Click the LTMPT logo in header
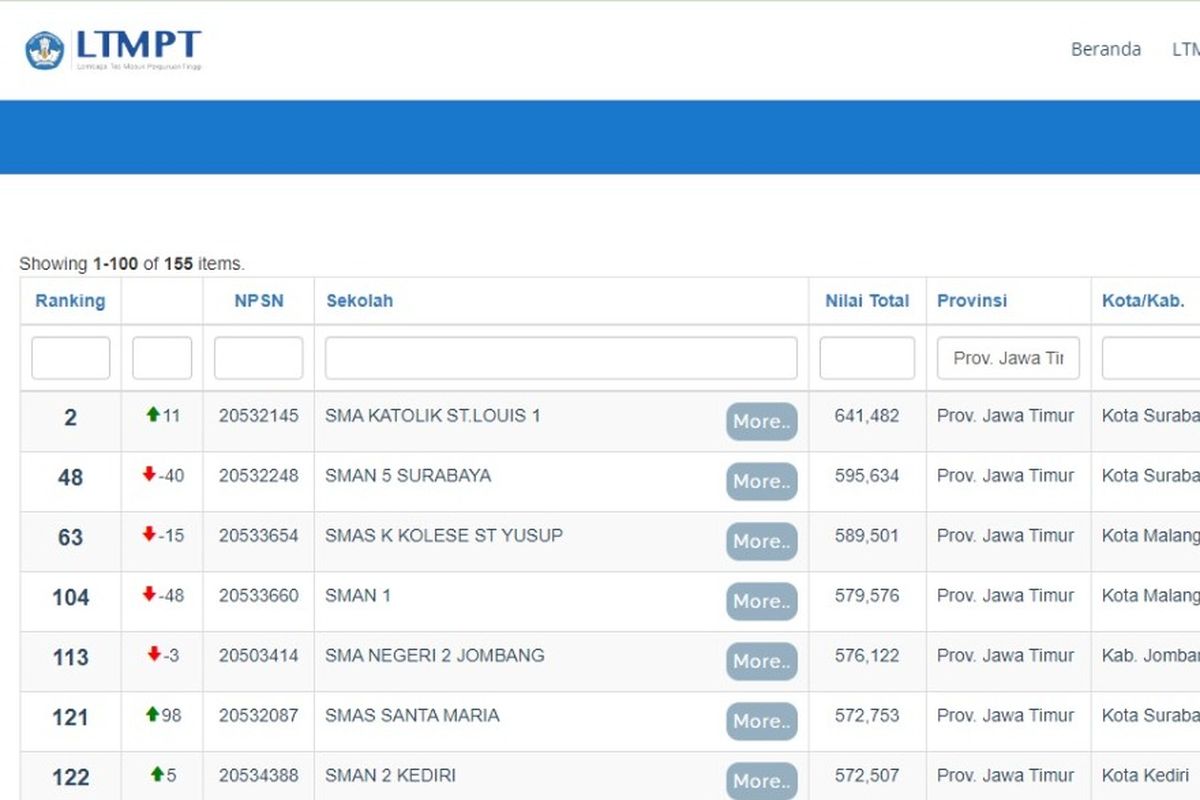1200x800 pixels. pyautogui.click(x=113, y=49)
